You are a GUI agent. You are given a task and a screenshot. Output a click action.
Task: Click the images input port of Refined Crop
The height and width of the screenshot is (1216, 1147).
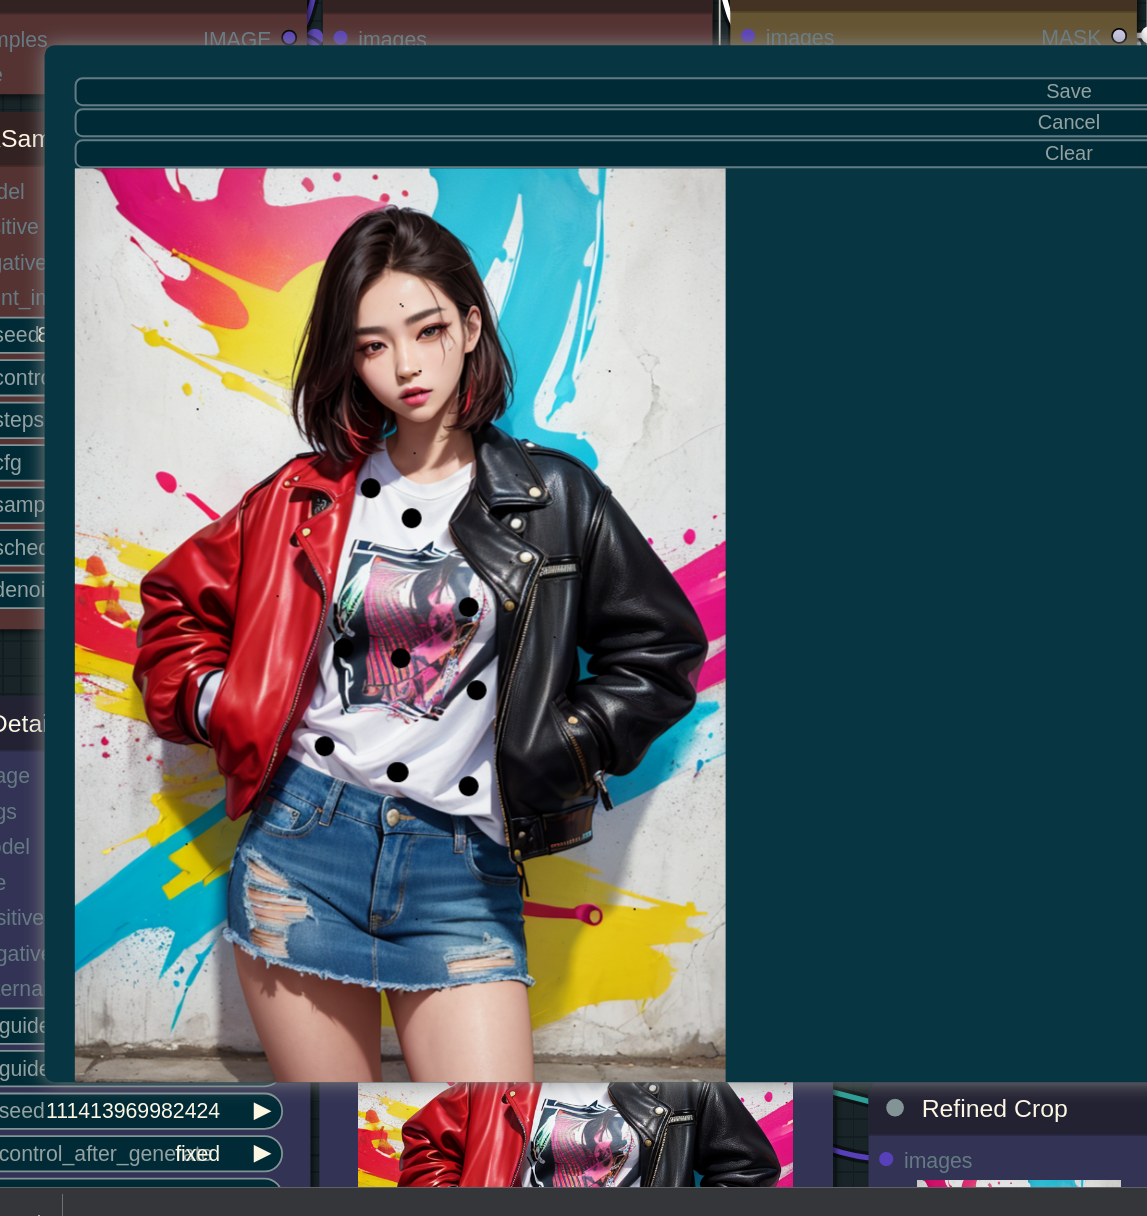click(886, 1160)
